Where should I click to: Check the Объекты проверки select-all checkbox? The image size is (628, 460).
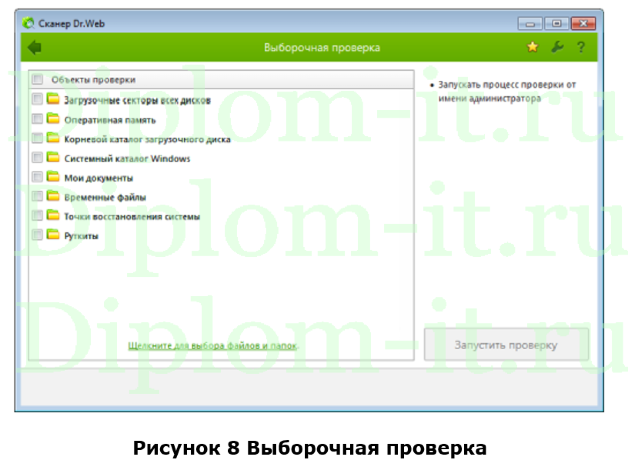(x=37, y=79)
